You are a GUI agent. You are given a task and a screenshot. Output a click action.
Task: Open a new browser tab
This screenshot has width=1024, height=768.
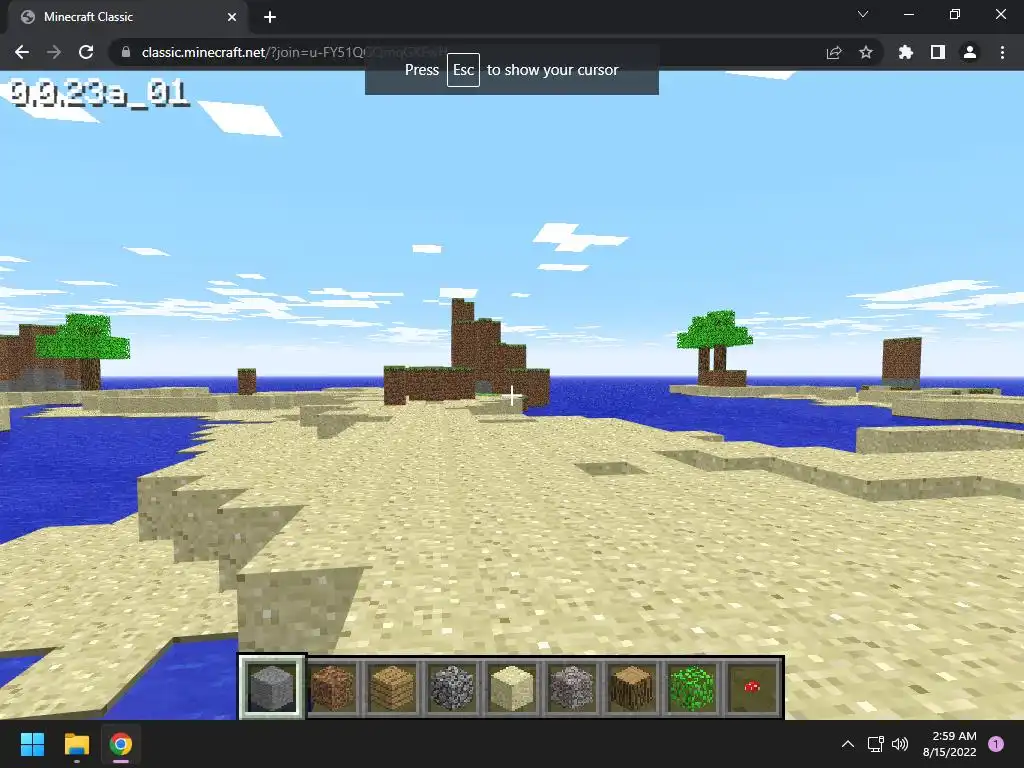click(270, 17)
